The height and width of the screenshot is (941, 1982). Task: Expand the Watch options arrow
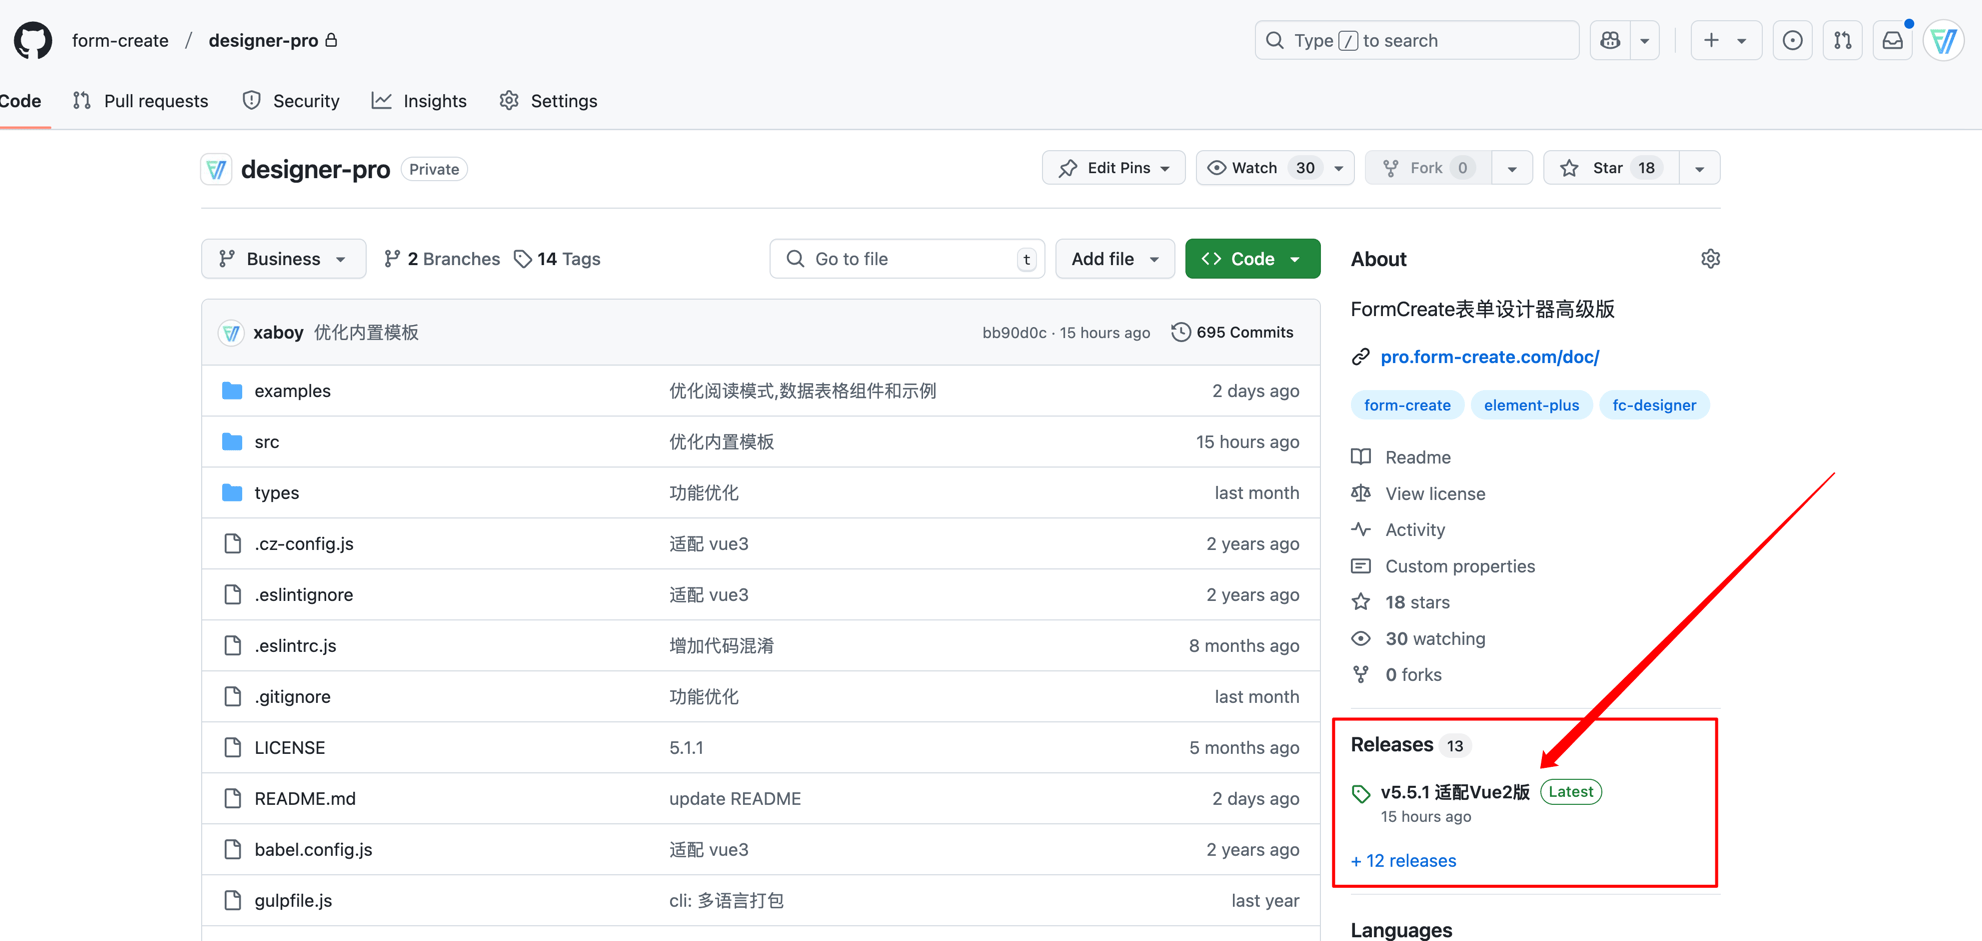pos(1339,168)
